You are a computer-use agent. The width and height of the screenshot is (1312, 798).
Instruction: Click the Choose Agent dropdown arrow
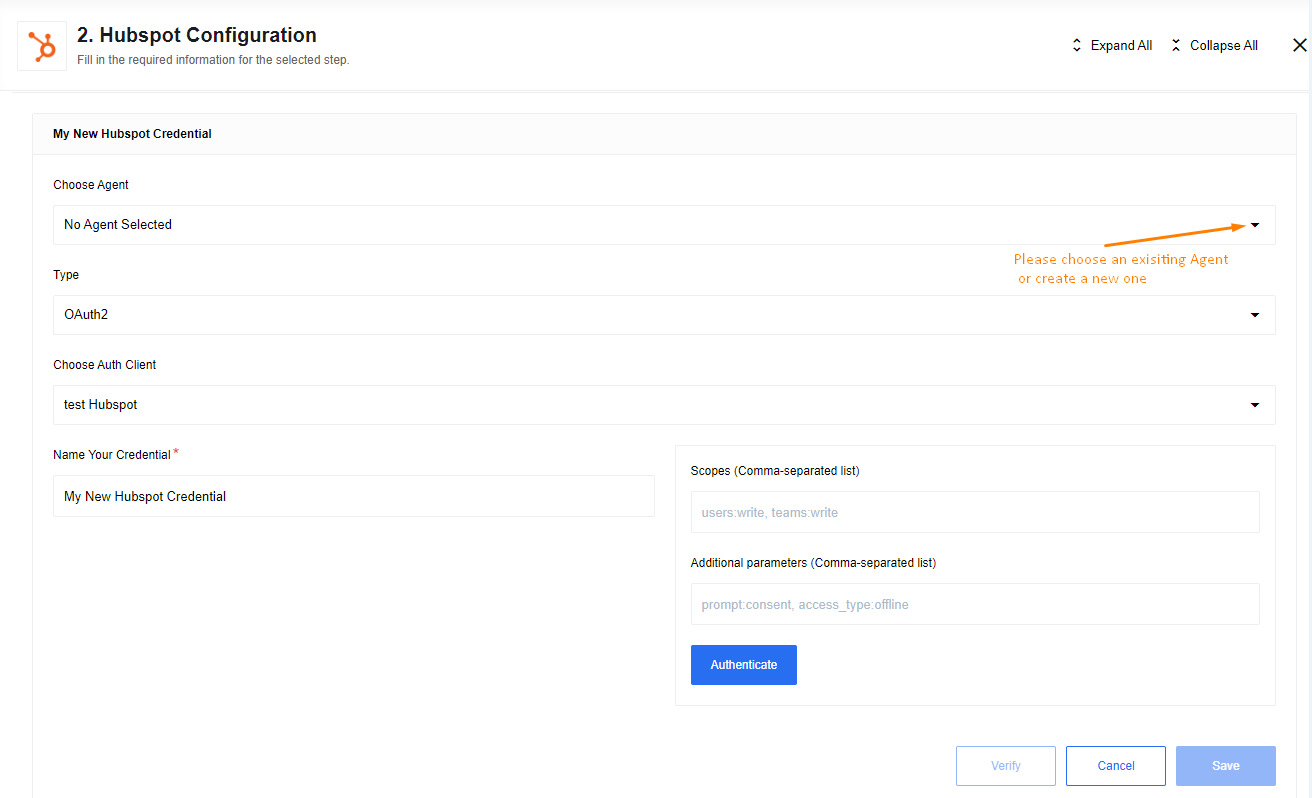1255,225
